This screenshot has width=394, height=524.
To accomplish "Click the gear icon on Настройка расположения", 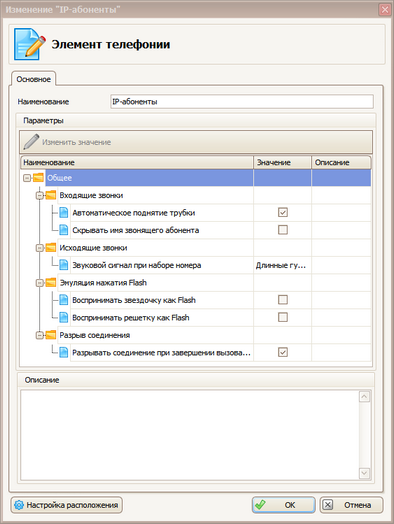I will 19,505.
